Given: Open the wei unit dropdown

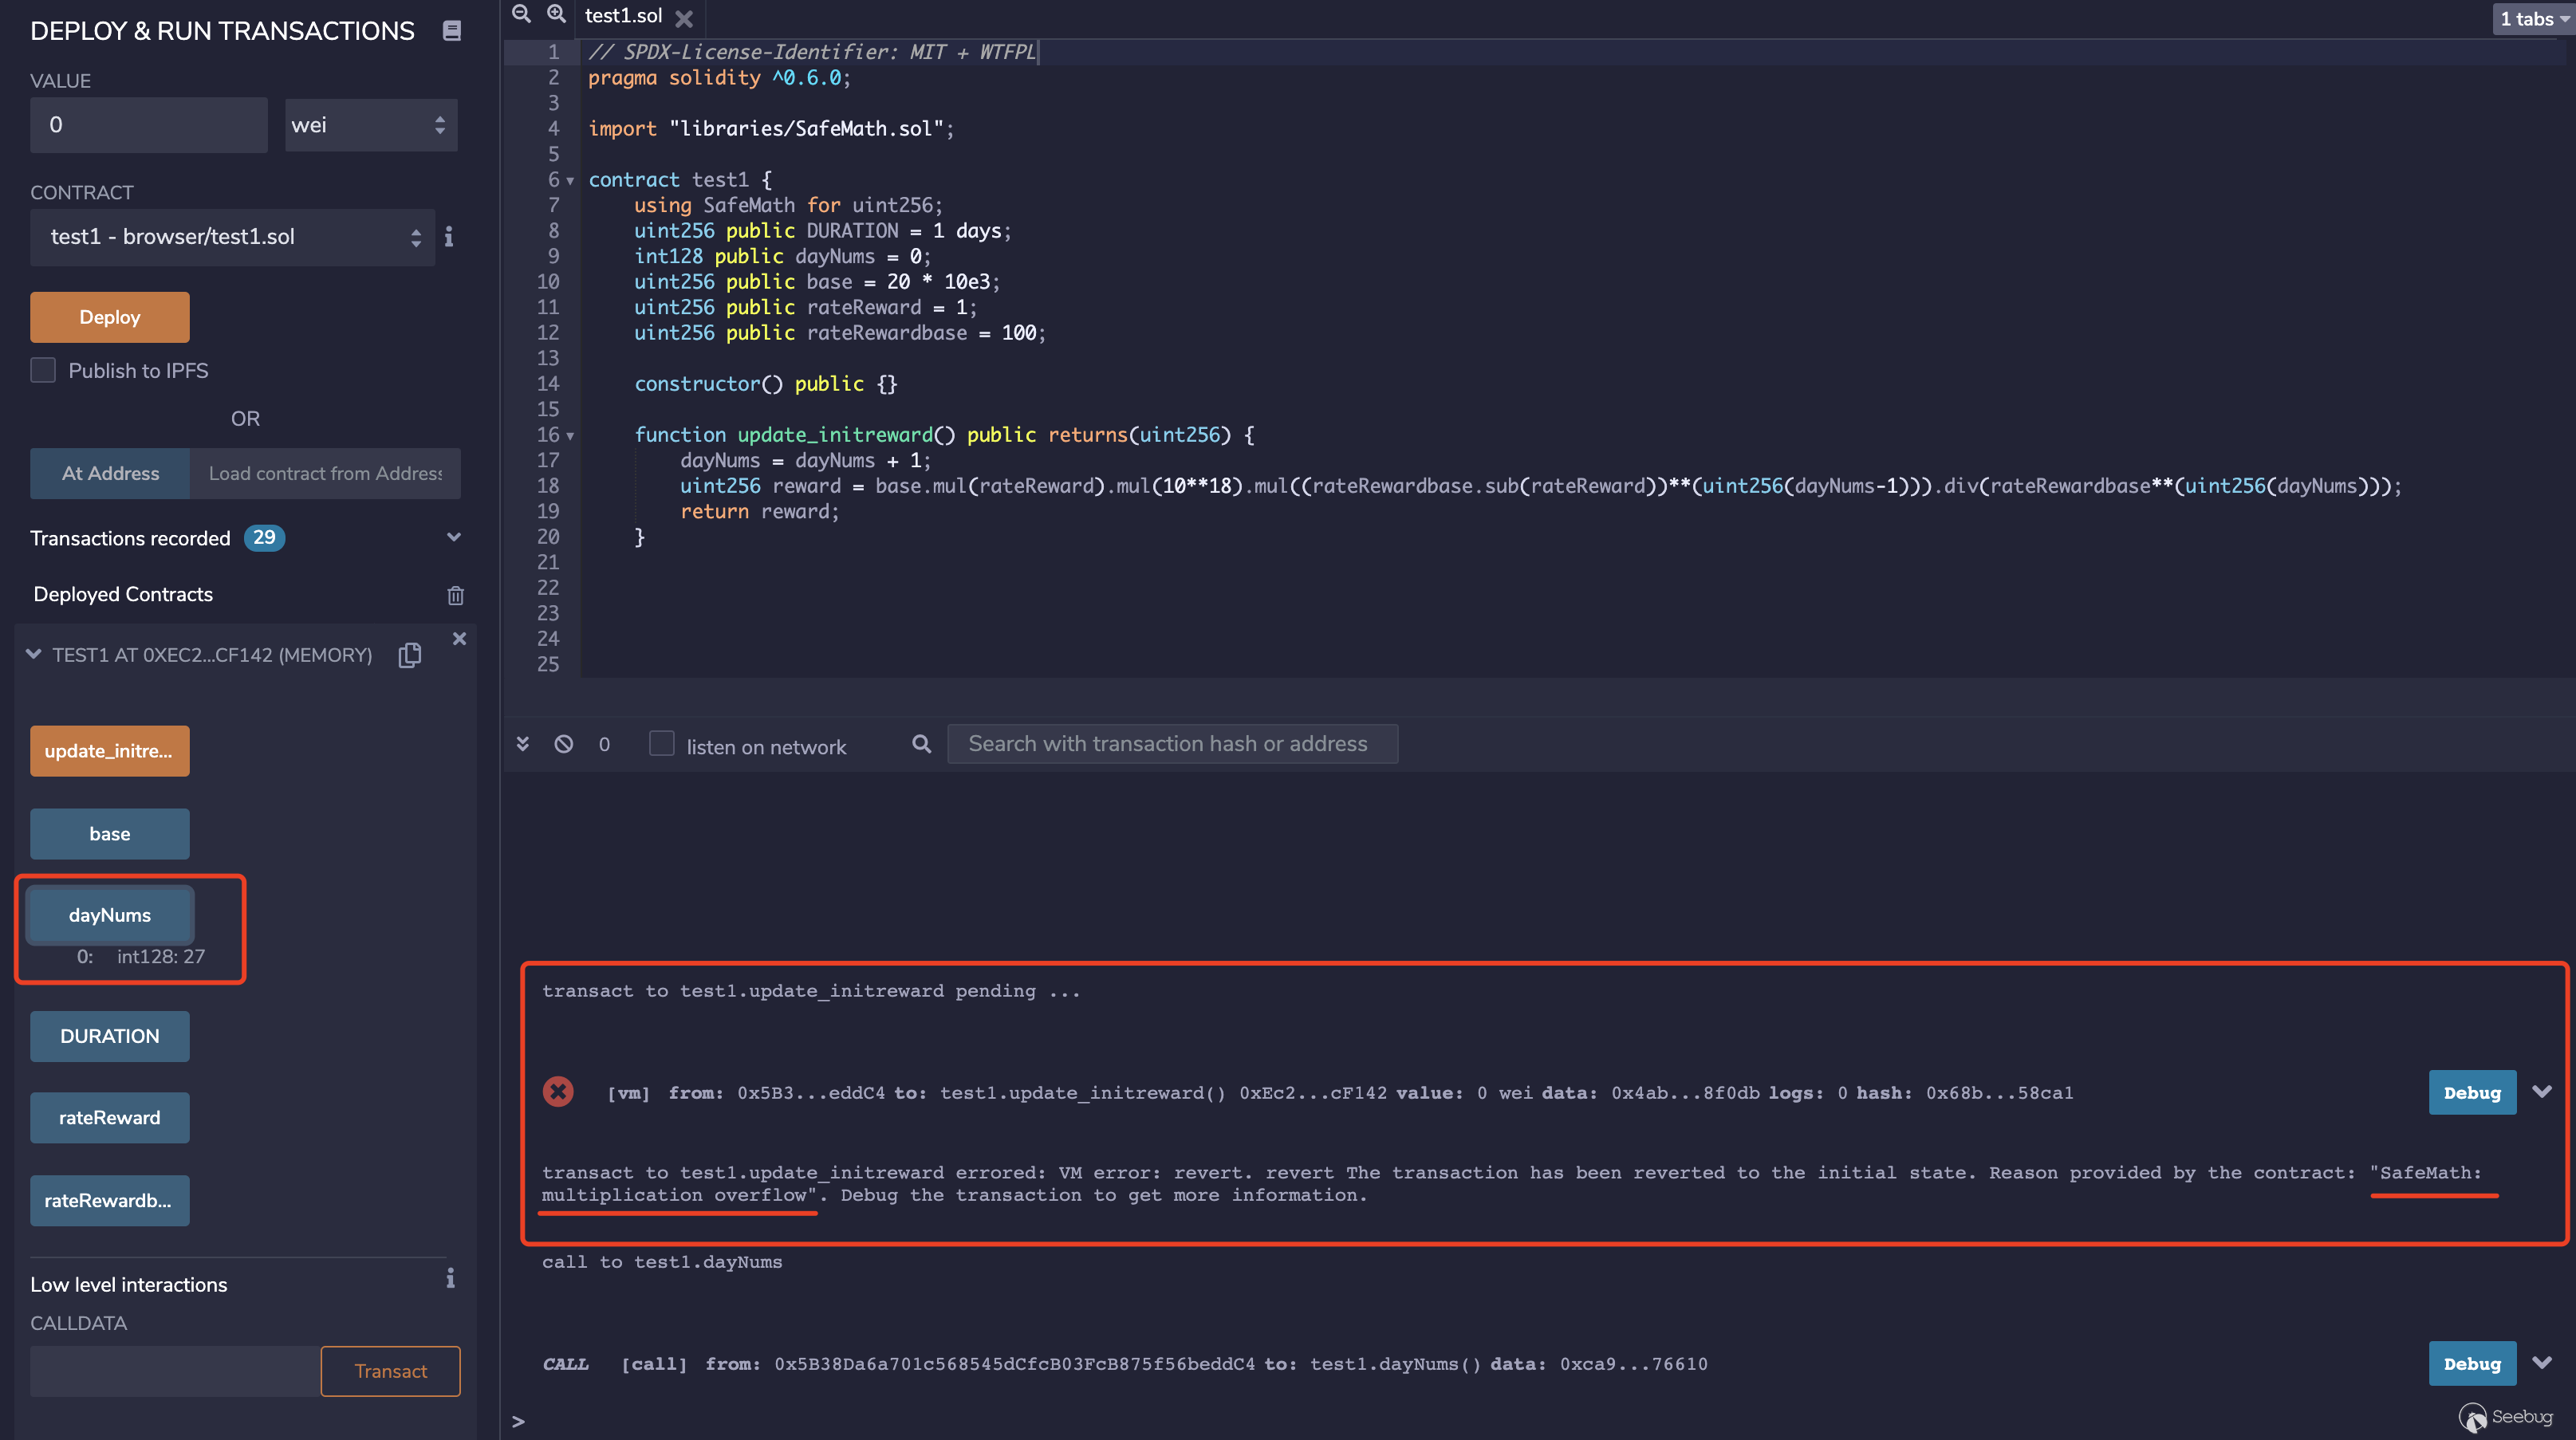Looking at the screenshot, I should pos(371,125).
